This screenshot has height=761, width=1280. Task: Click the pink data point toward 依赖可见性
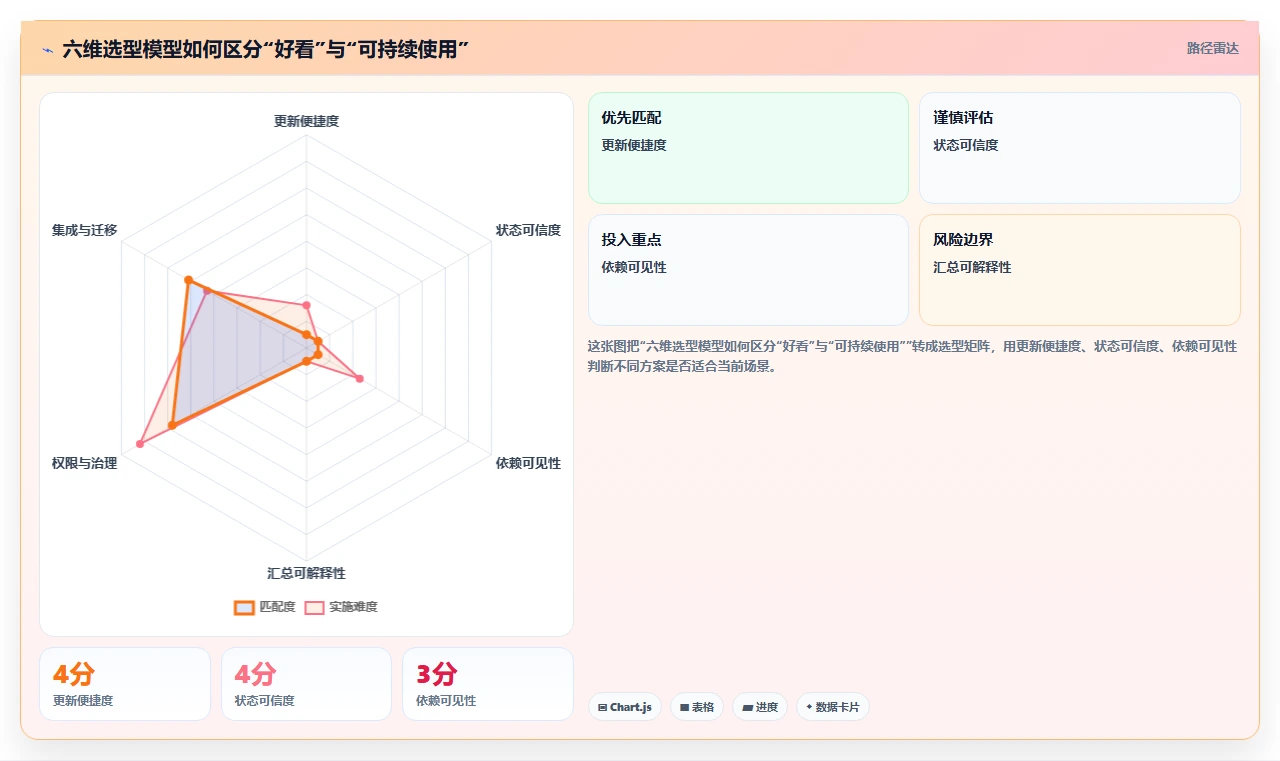coord(360,378)
